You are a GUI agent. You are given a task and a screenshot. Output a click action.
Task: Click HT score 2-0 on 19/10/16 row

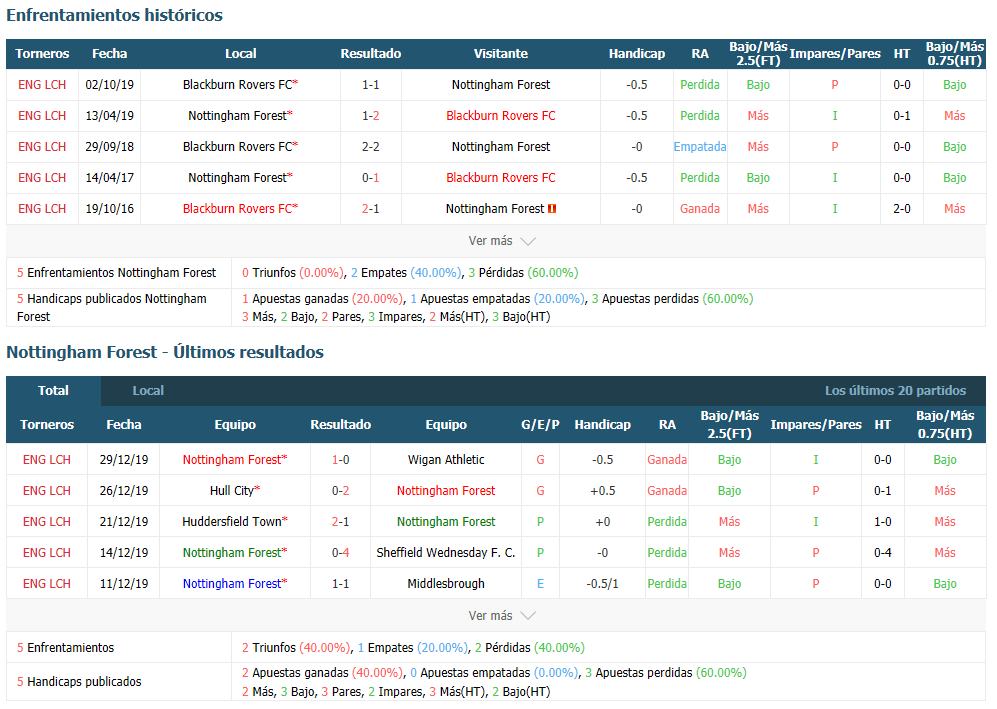coord(901,209)
